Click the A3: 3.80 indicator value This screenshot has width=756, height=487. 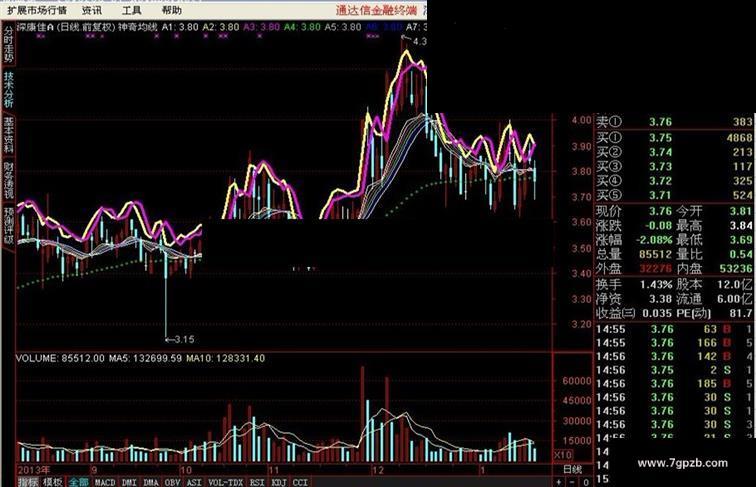click(x=261, y=27)
